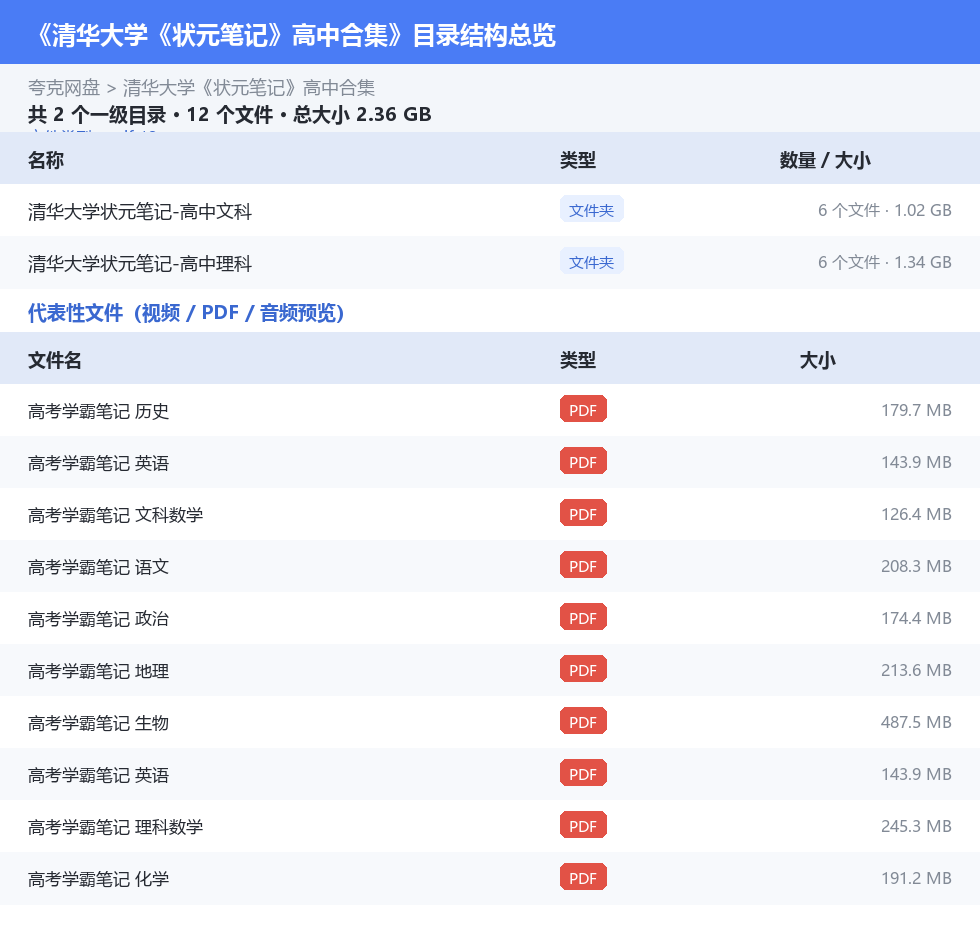
Task: Select the 174.4 MB size cell
Action: 916,618
